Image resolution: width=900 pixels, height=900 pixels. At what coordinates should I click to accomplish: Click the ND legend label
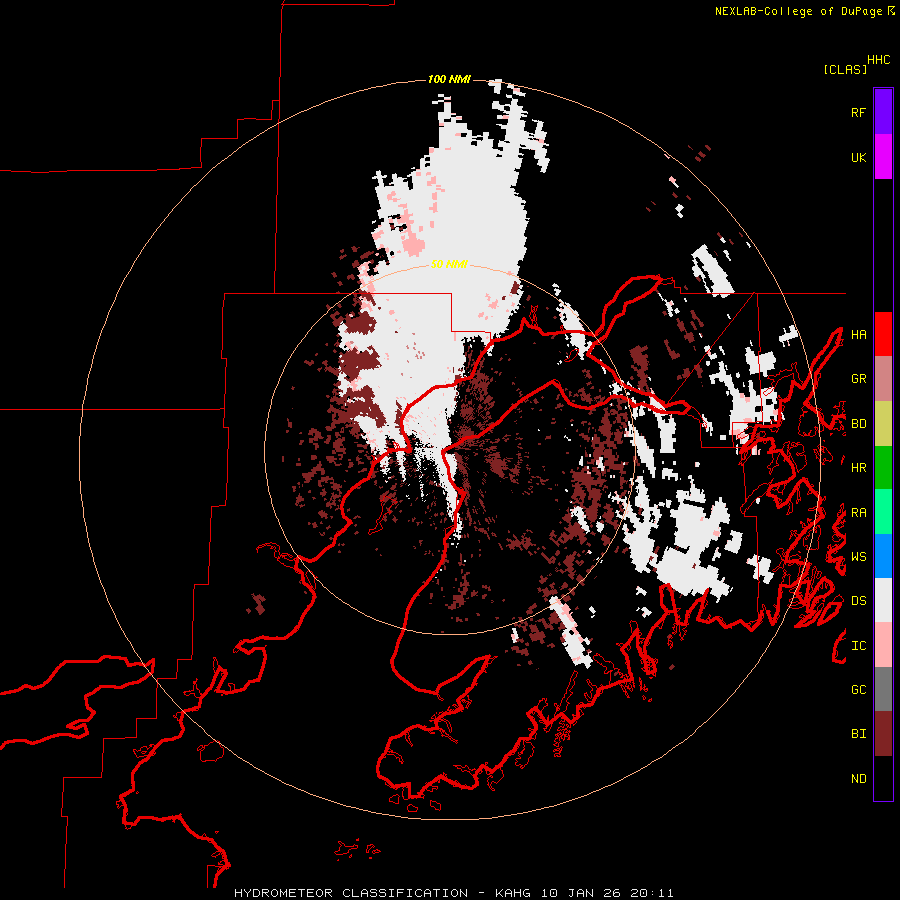(x=858, y=779)
